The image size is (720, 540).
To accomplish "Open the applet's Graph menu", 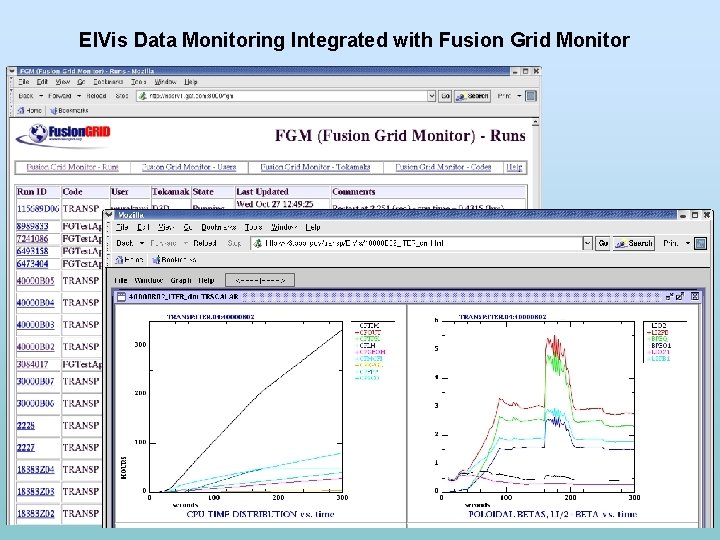I will (181, 280).
